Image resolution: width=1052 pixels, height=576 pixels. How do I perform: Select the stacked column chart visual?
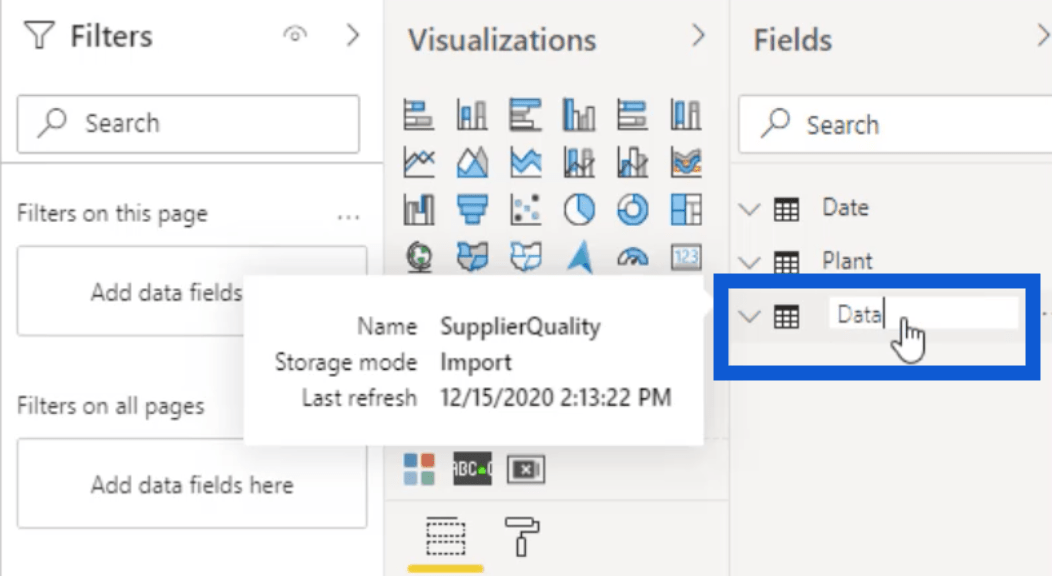point(472,115)
